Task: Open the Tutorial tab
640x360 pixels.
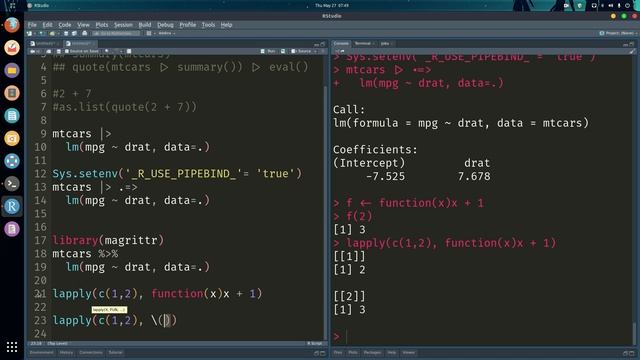Action: (x=116, y=353)
